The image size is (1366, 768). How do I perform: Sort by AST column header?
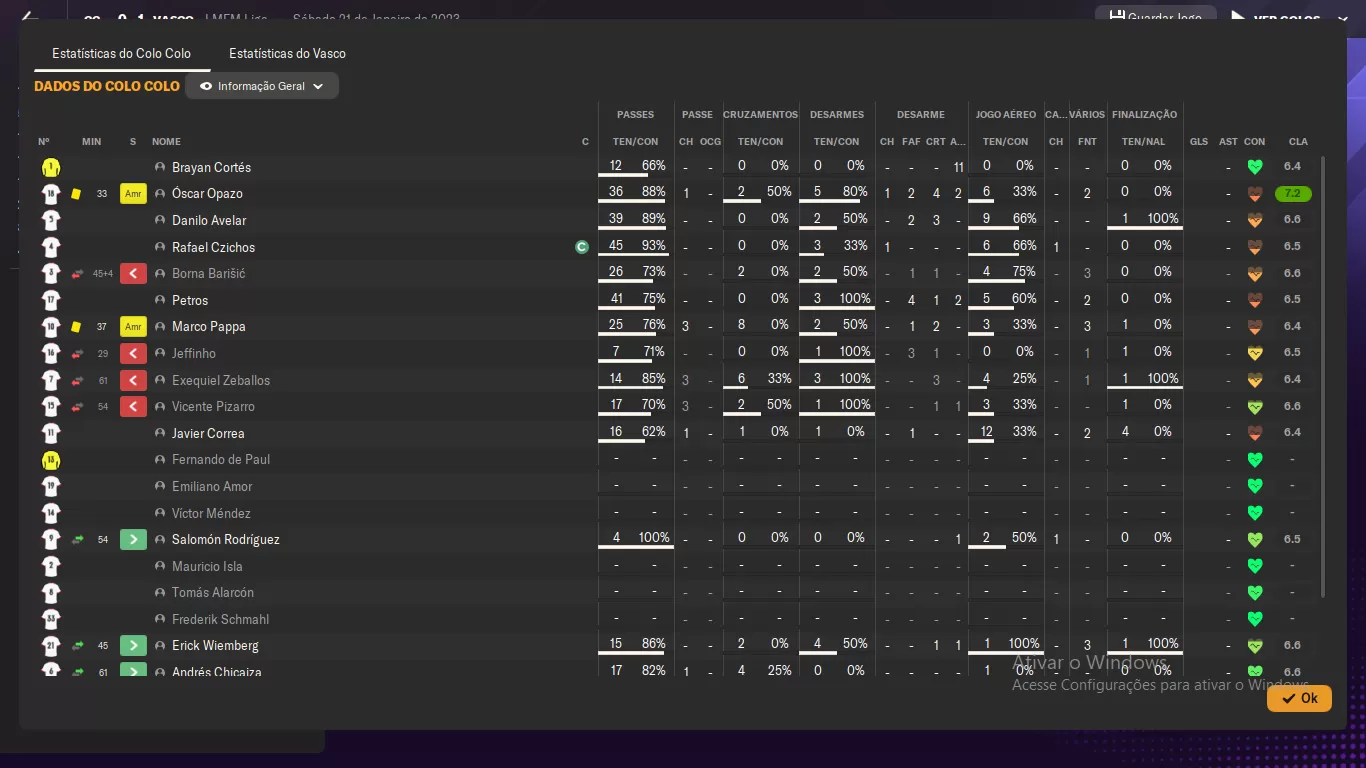pos(1228,142)
